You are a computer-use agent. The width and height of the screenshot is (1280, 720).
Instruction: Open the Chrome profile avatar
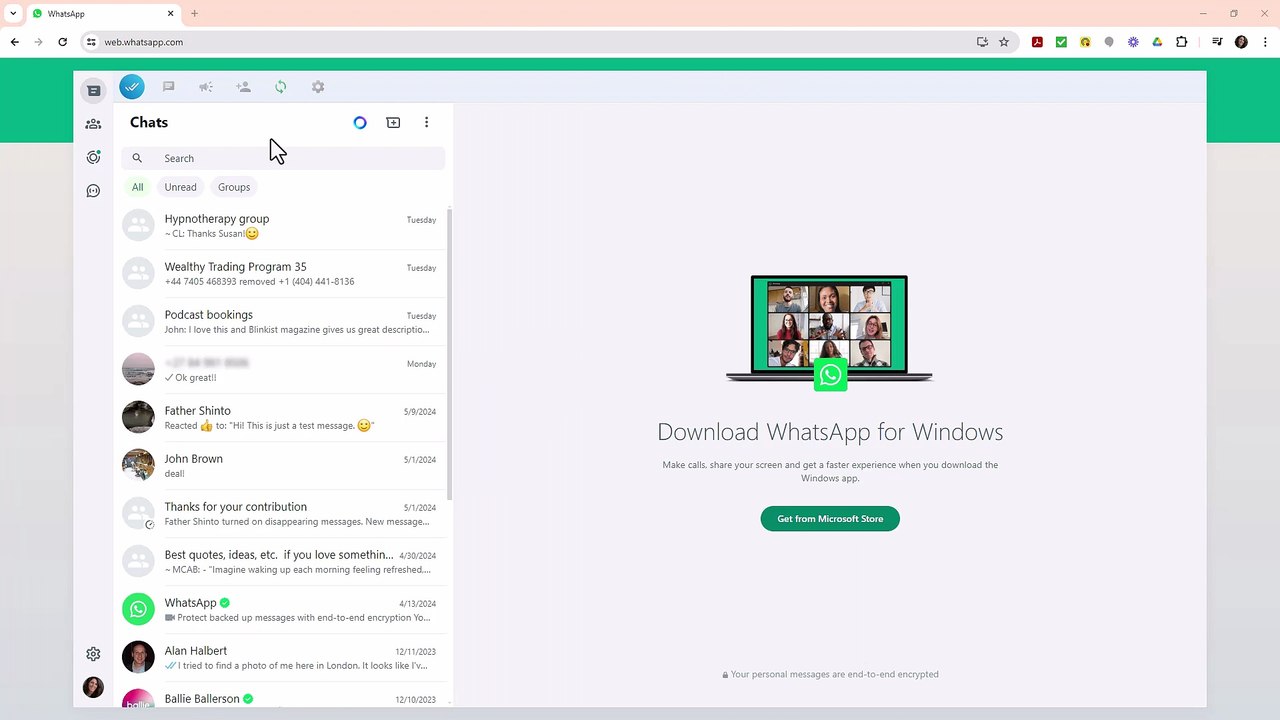pos(1241,42)
